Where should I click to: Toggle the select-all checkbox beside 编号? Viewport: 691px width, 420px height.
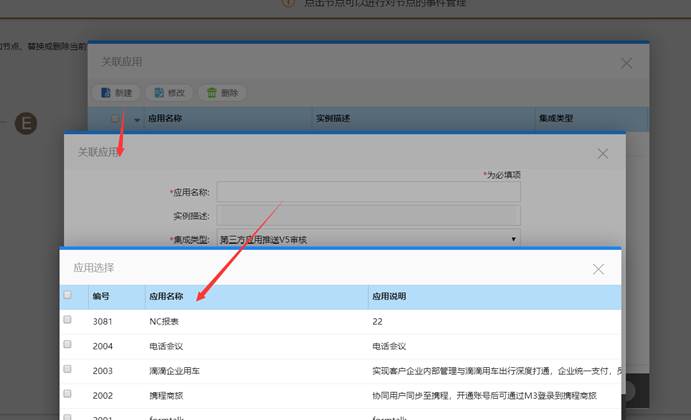coord(67,295)
